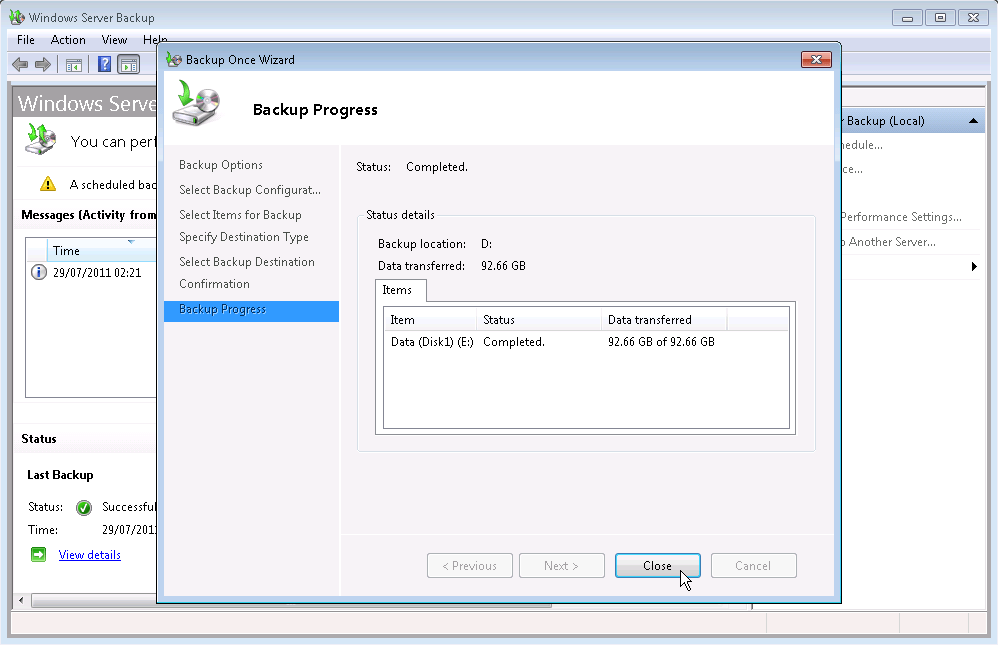This screenshot has height=645, width=998.
Task: Switch to the Items tab
Action: coord(400,291)
